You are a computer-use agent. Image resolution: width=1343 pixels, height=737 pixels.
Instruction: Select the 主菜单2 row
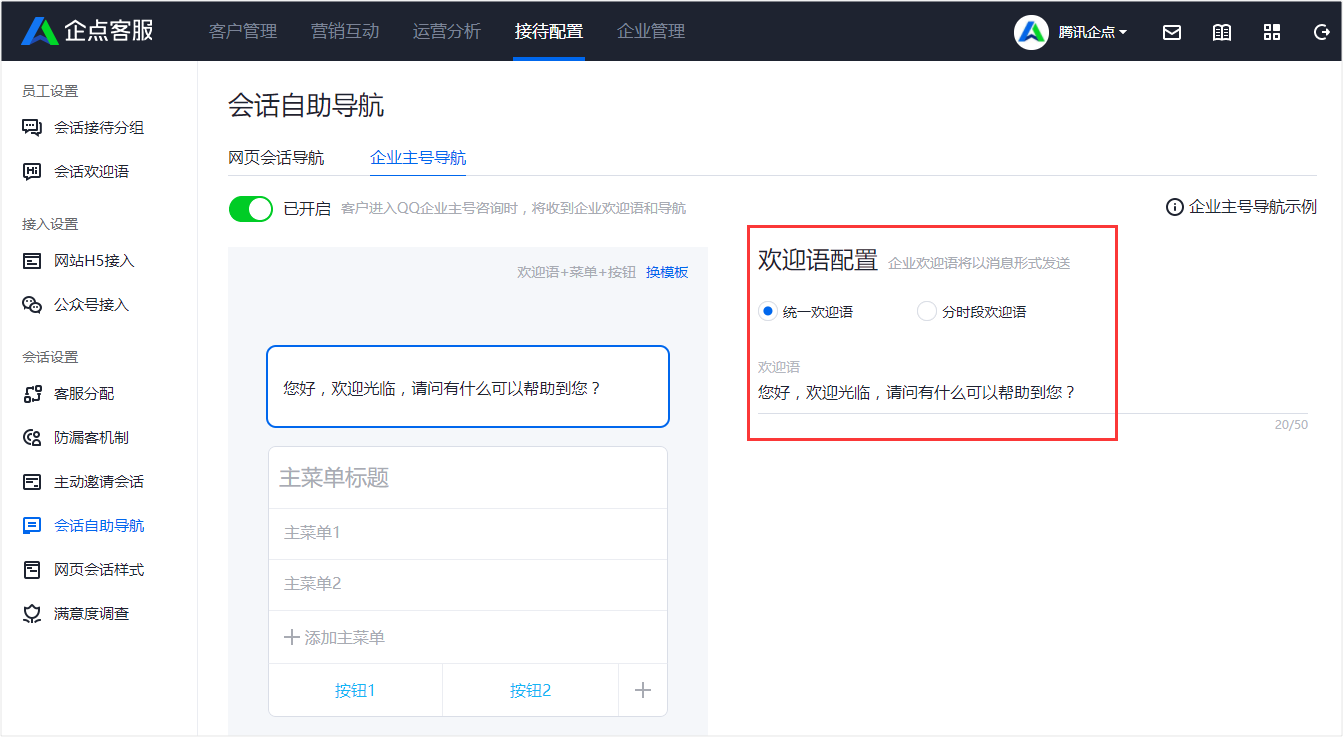(468, 584)
